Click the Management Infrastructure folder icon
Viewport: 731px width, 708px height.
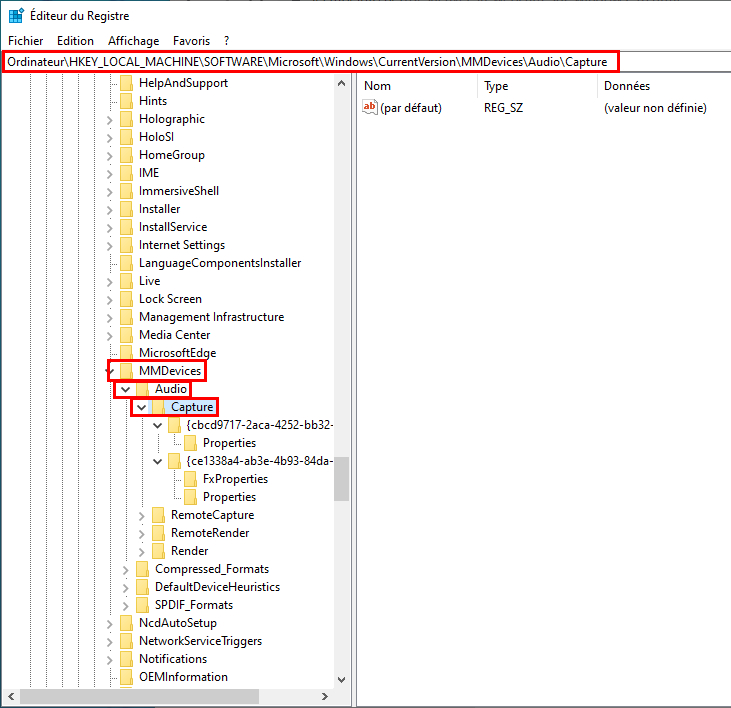coord(126,317)
